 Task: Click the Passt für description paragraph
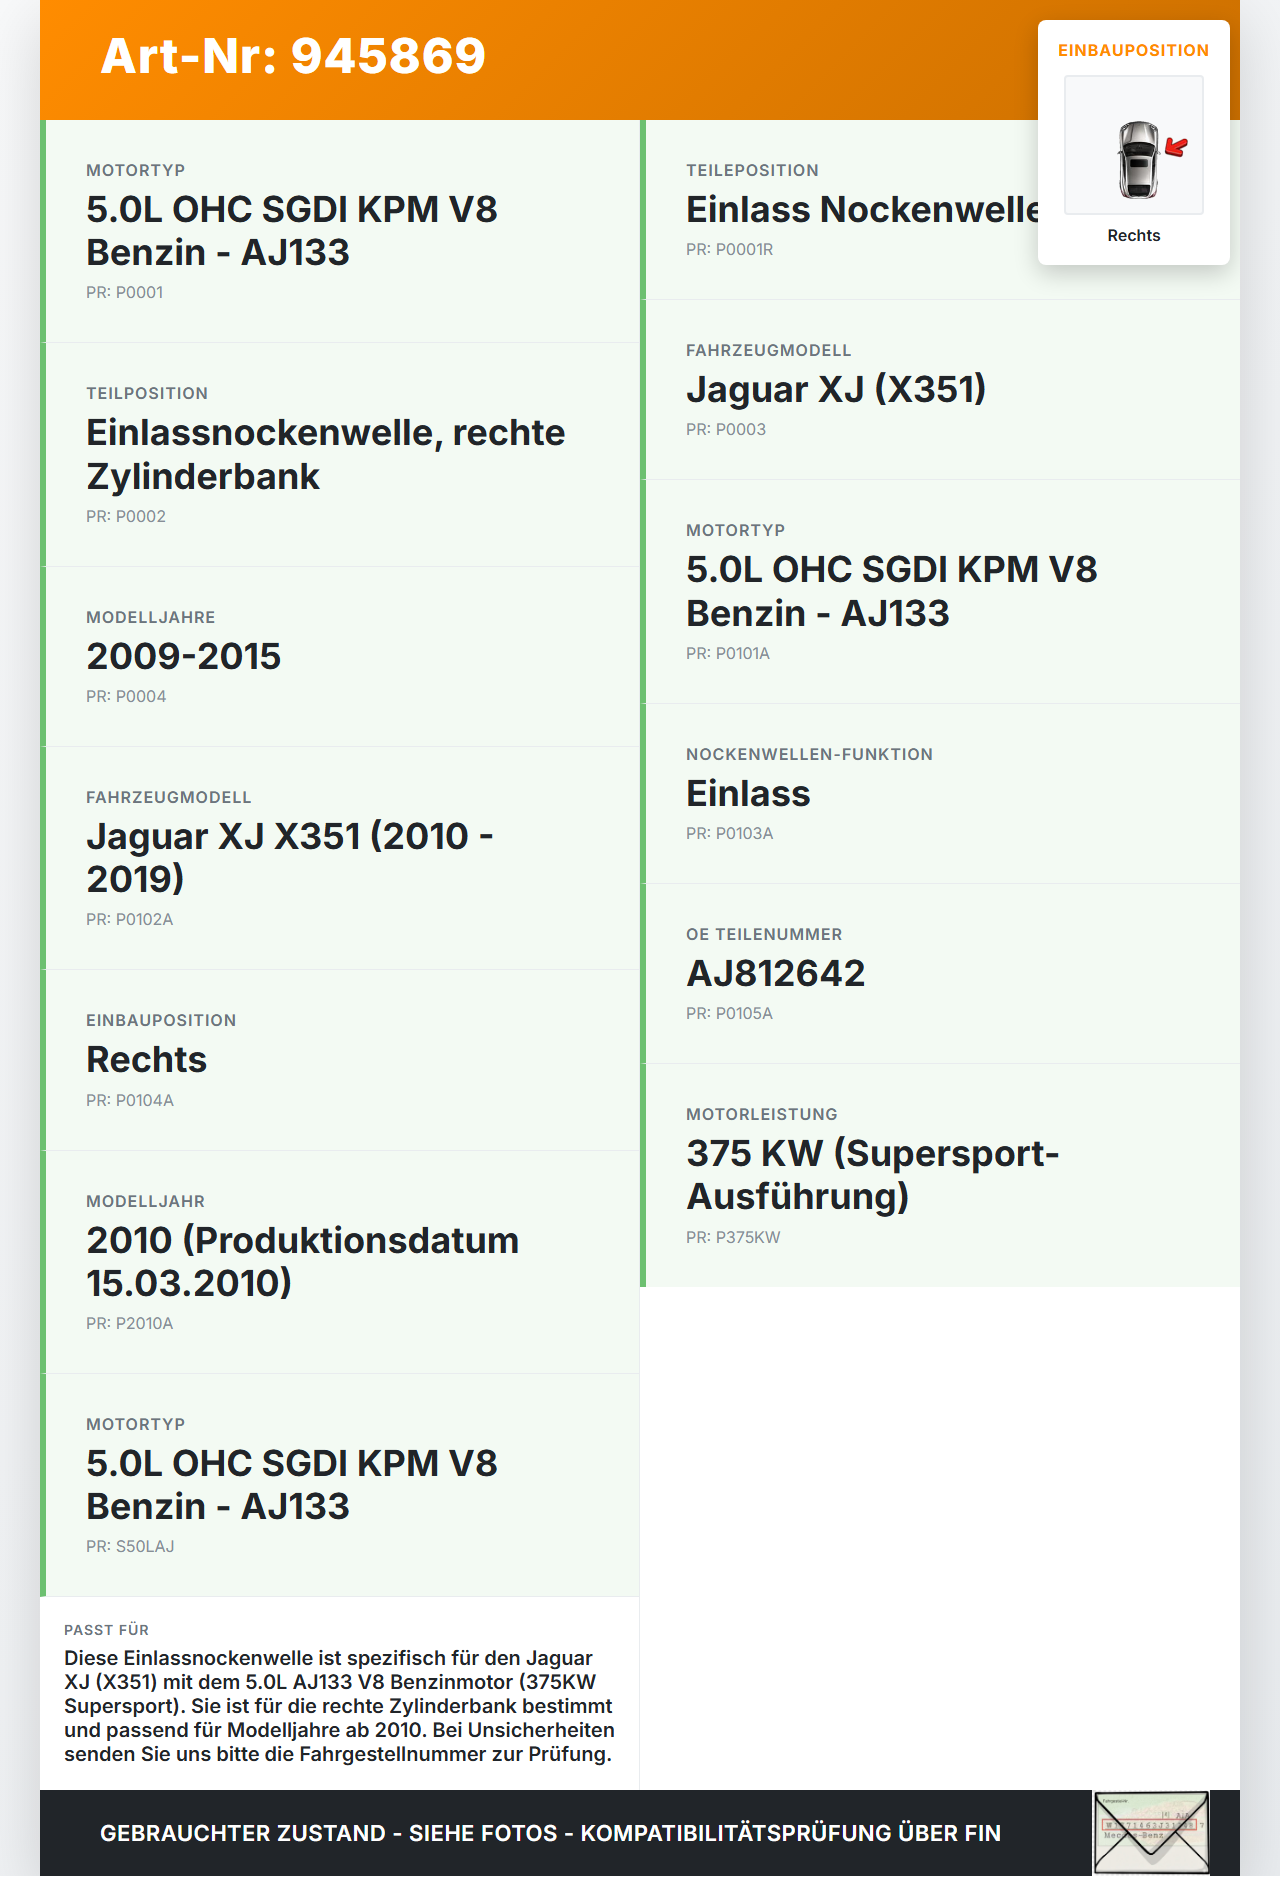pos(339,1706)
